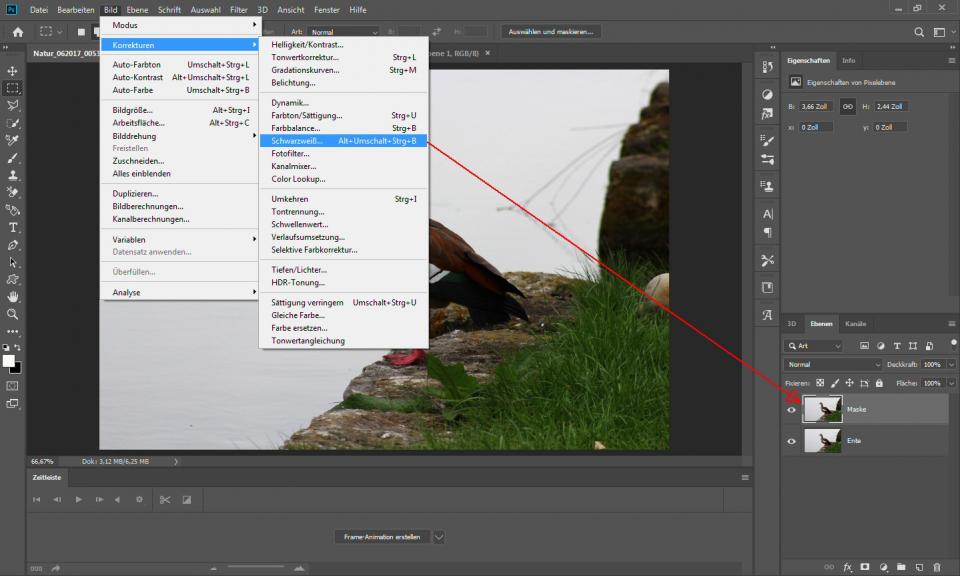This screenshot has width=960, height=576.
Task: Switch to the Kanäle tab
Action: (x=856, y=324)
